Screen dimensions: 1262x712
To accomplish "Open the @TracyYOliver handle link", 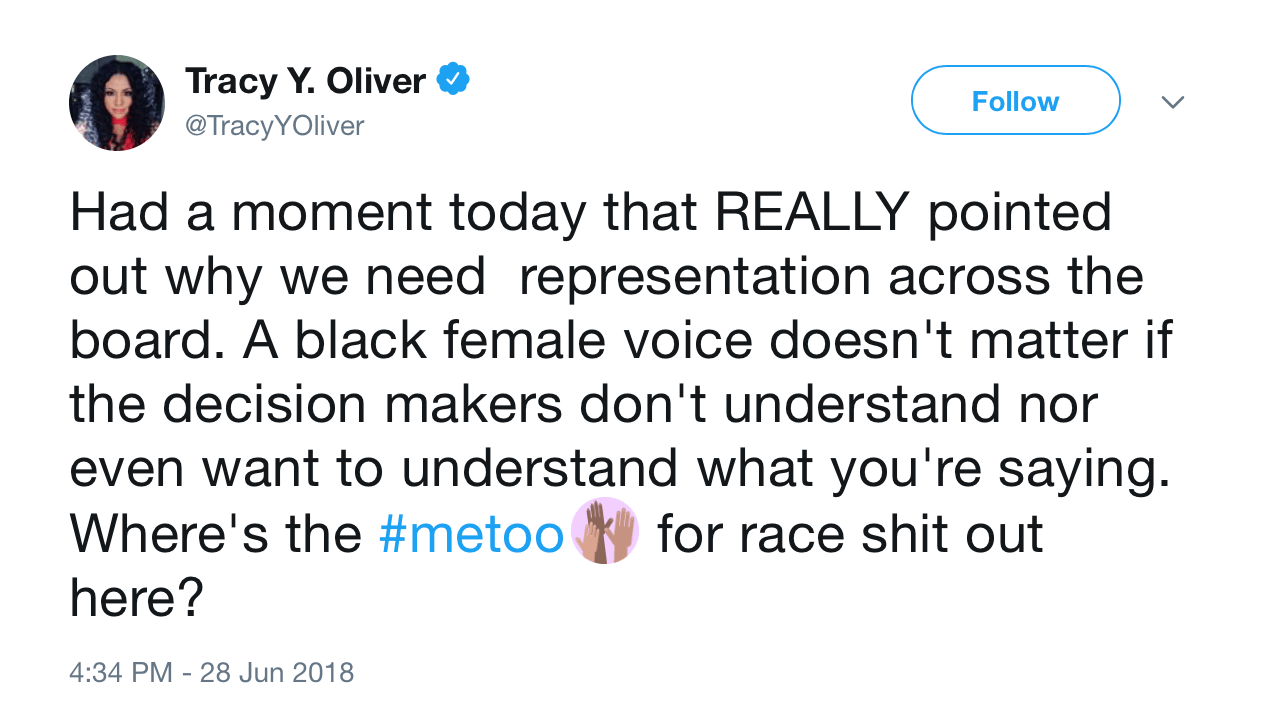I will click(x=275, y=126).
